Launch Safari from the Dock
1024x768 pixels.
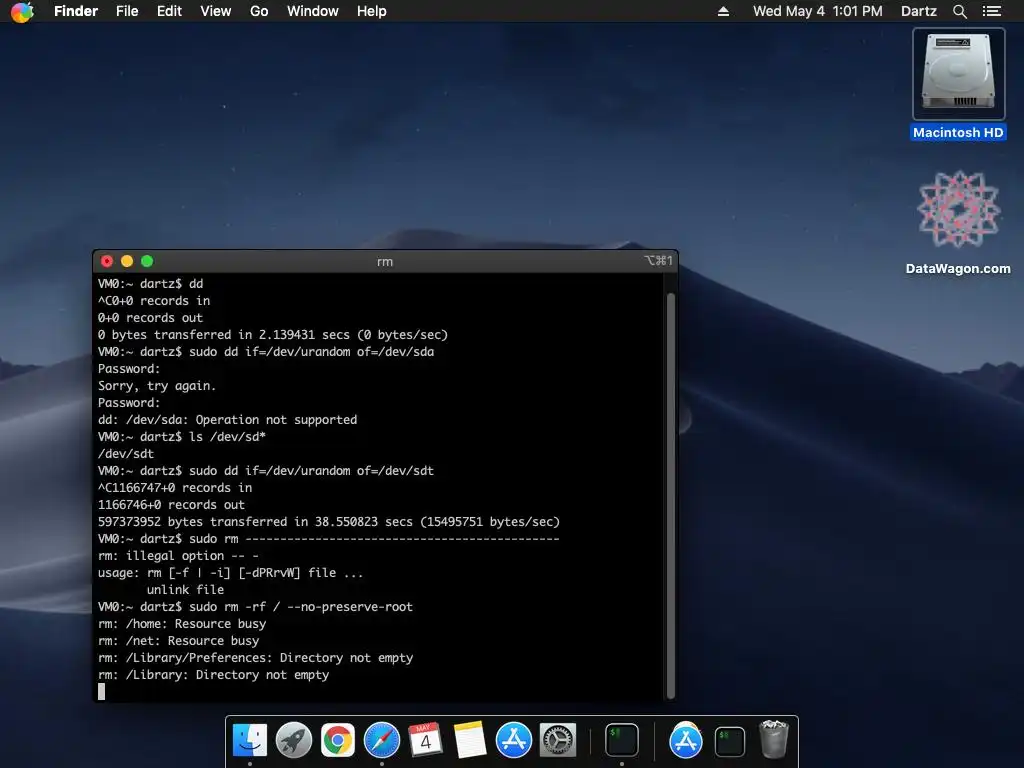click(382, 741)
